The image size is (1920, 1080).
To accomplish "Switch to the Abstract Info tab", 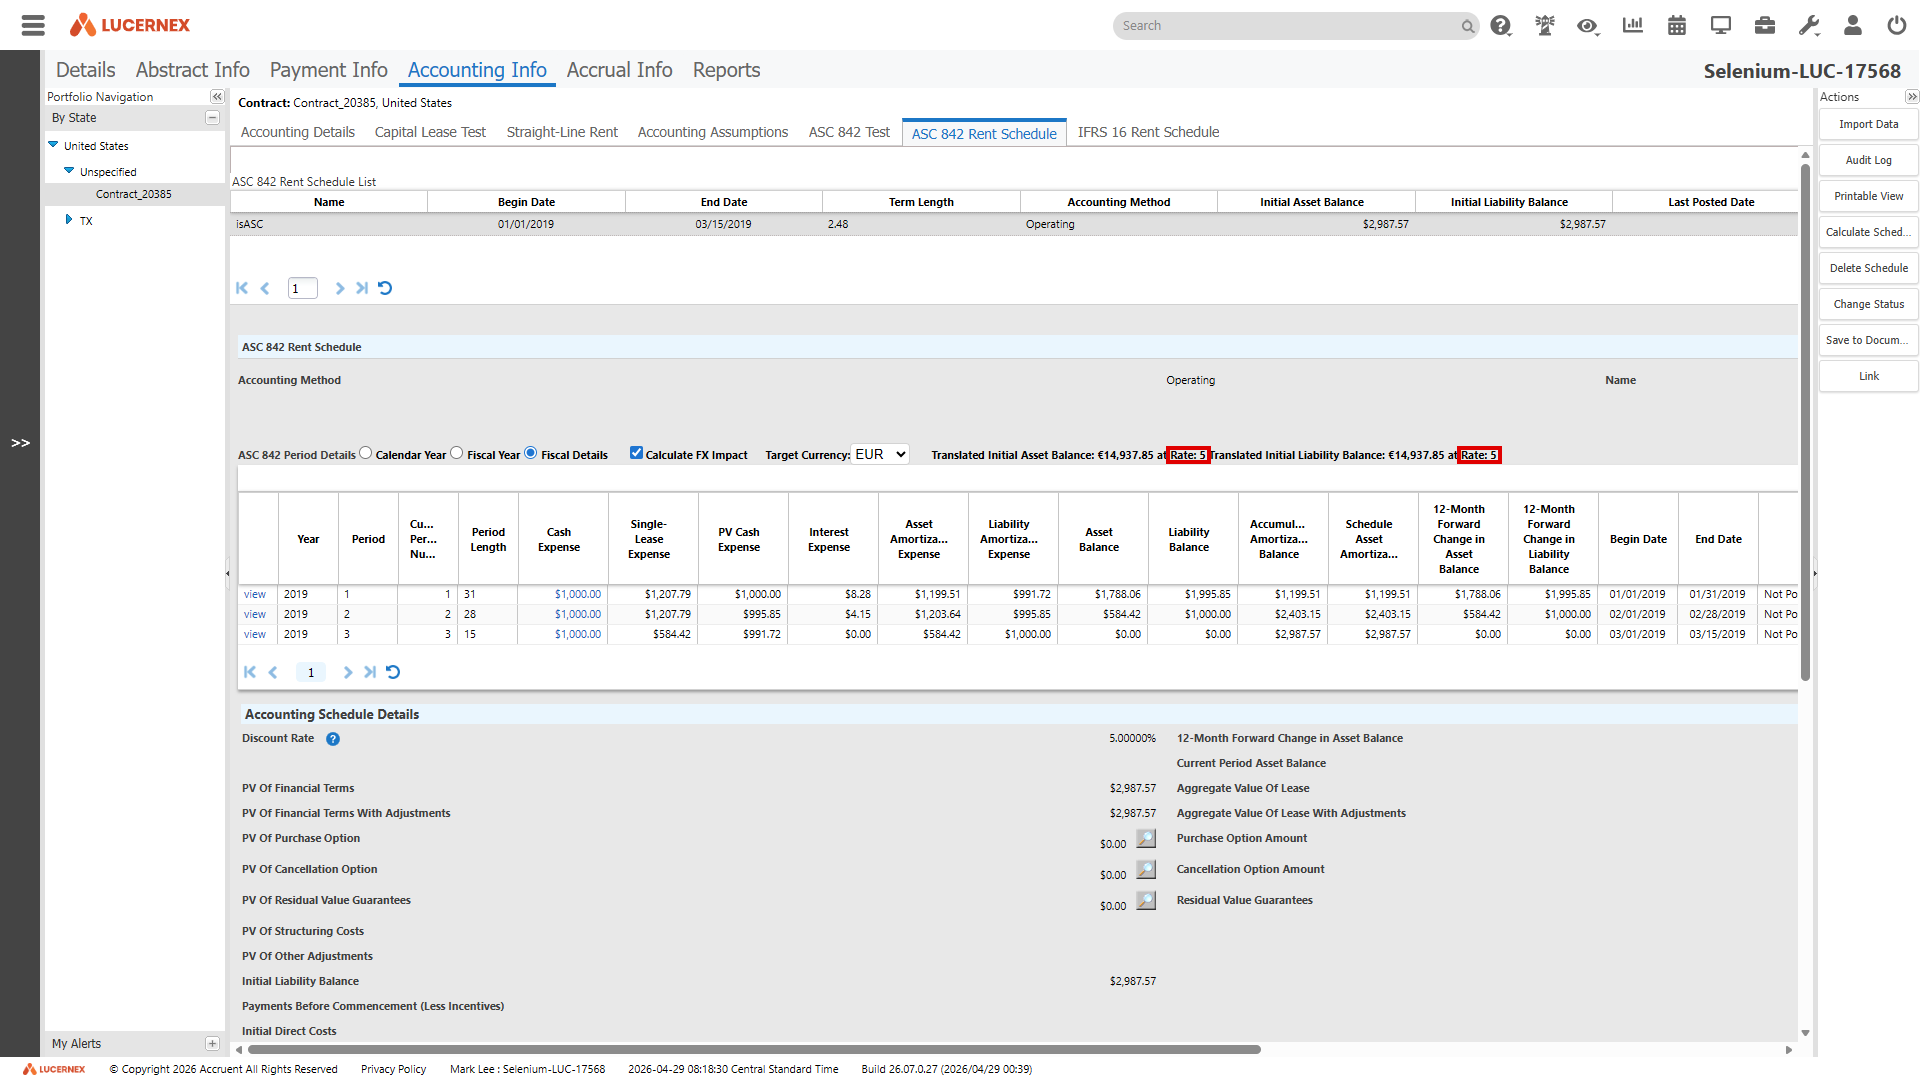I will tap(193, 70).
